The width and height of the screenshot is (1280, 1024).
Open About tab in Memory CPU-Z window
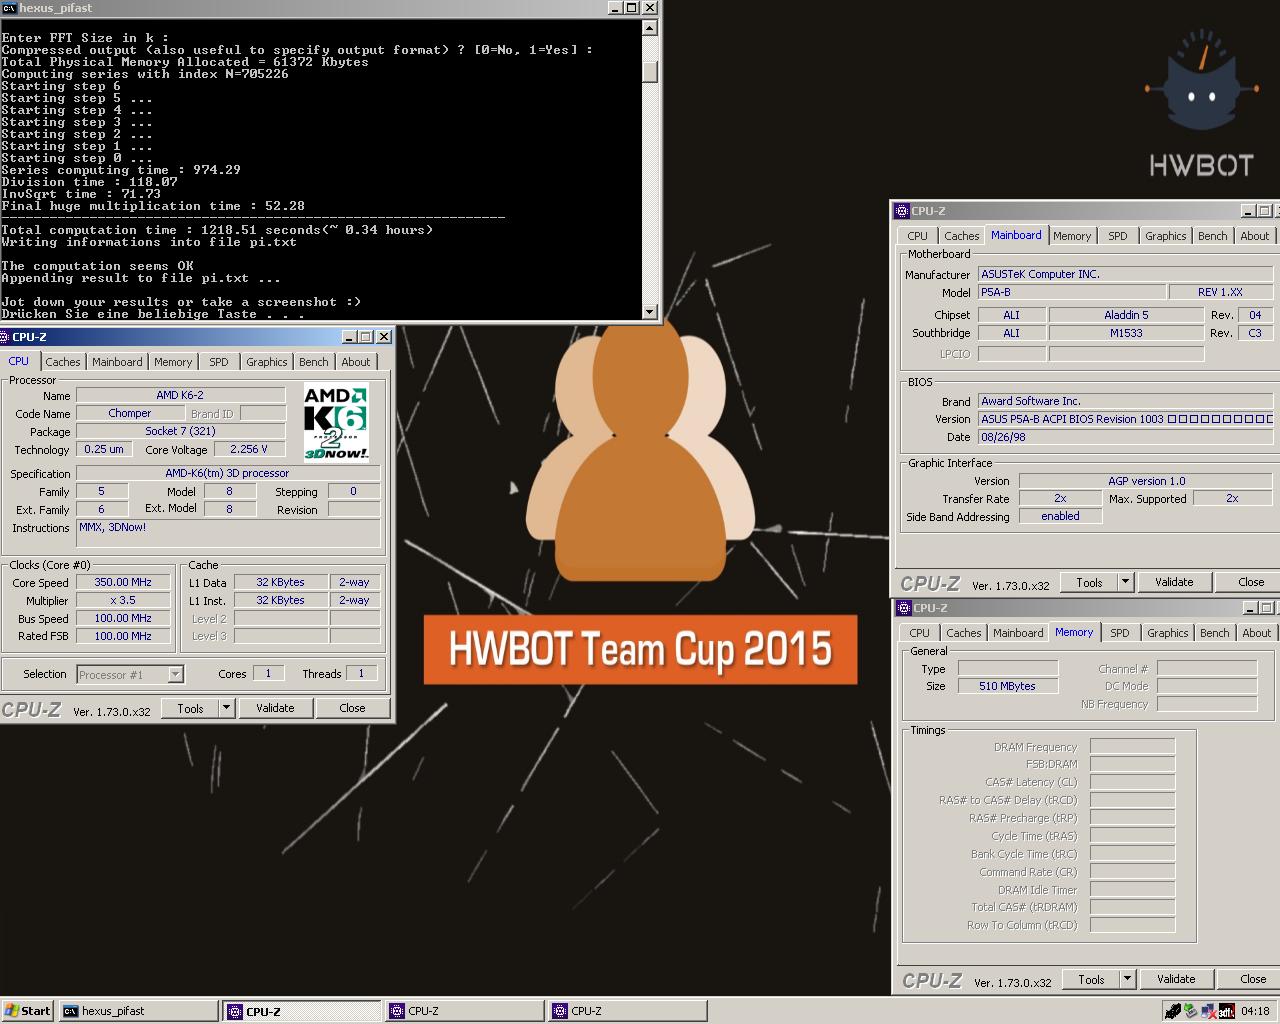tap(1257, 633)
